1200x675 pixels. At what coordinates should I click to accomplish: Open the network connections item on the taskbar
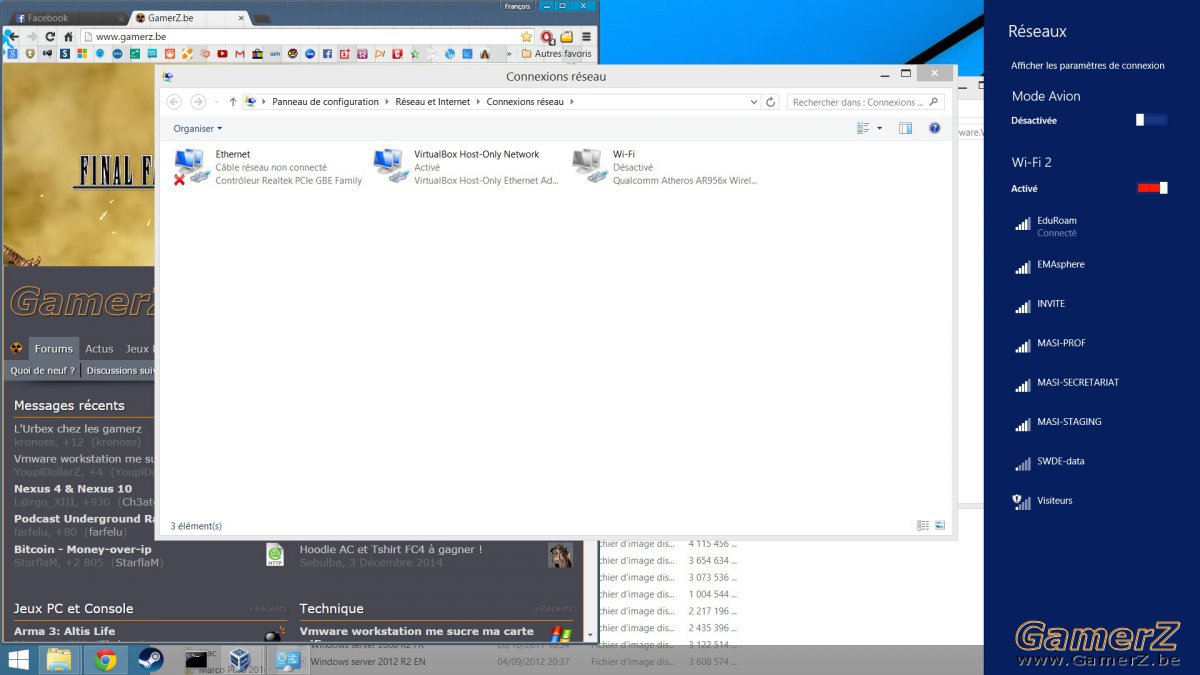coord(288,660)
